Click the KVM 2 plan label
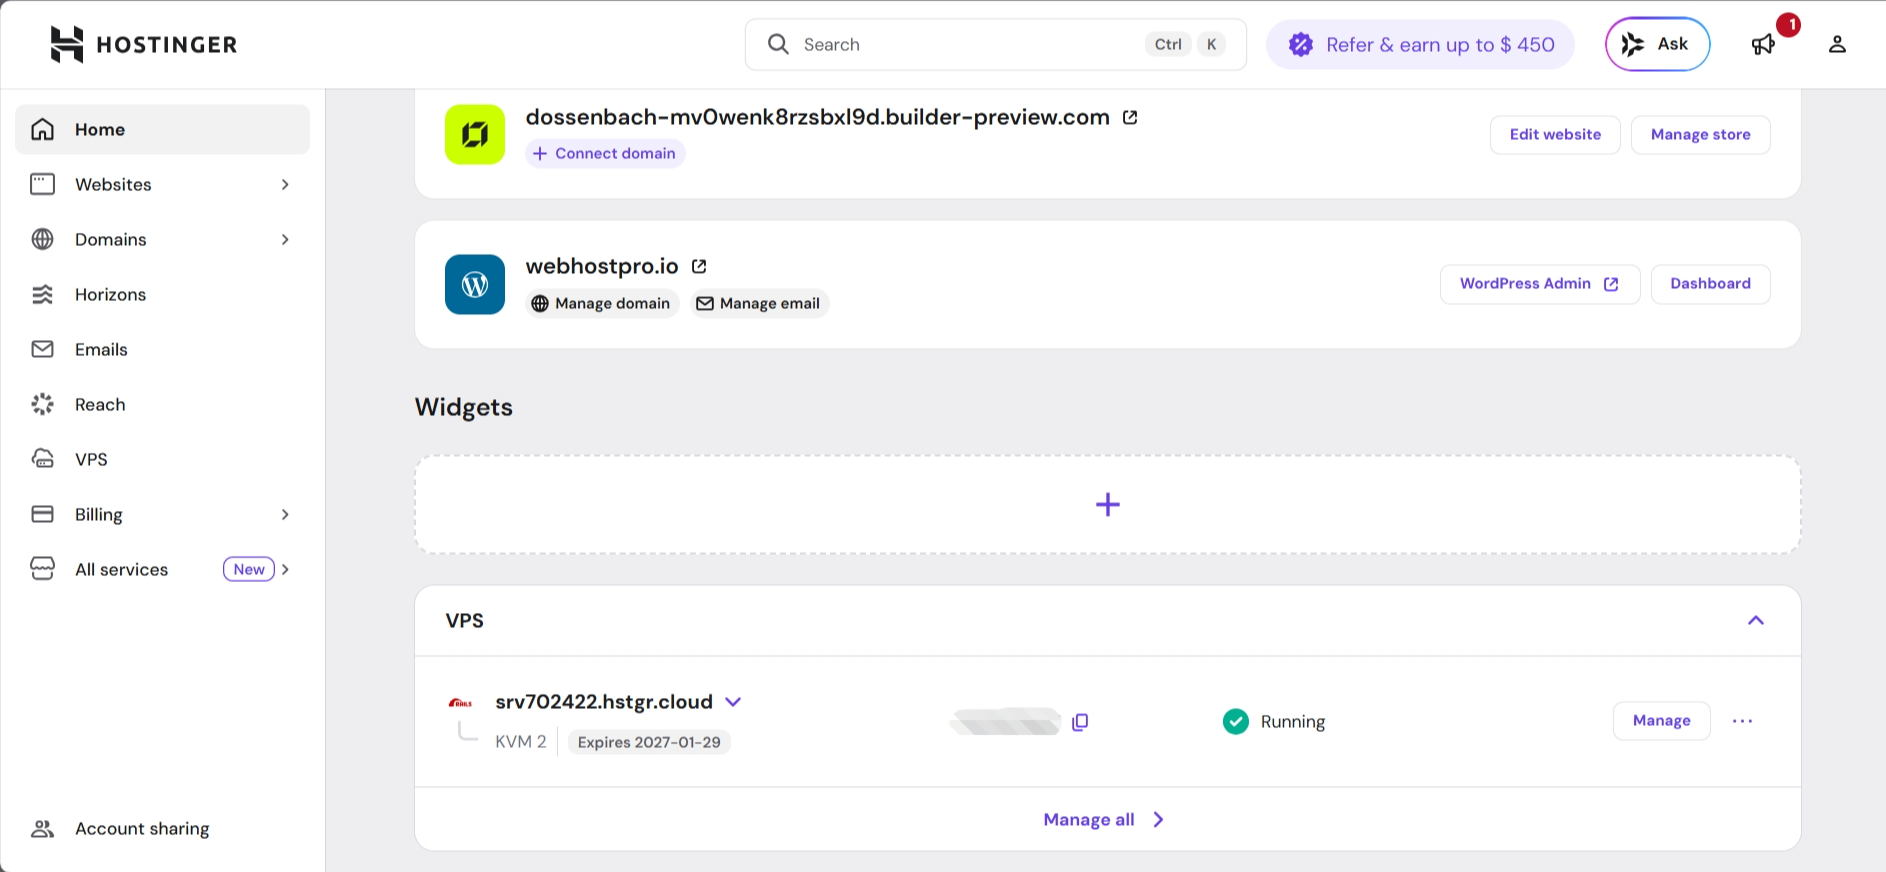 pos(521,742)
